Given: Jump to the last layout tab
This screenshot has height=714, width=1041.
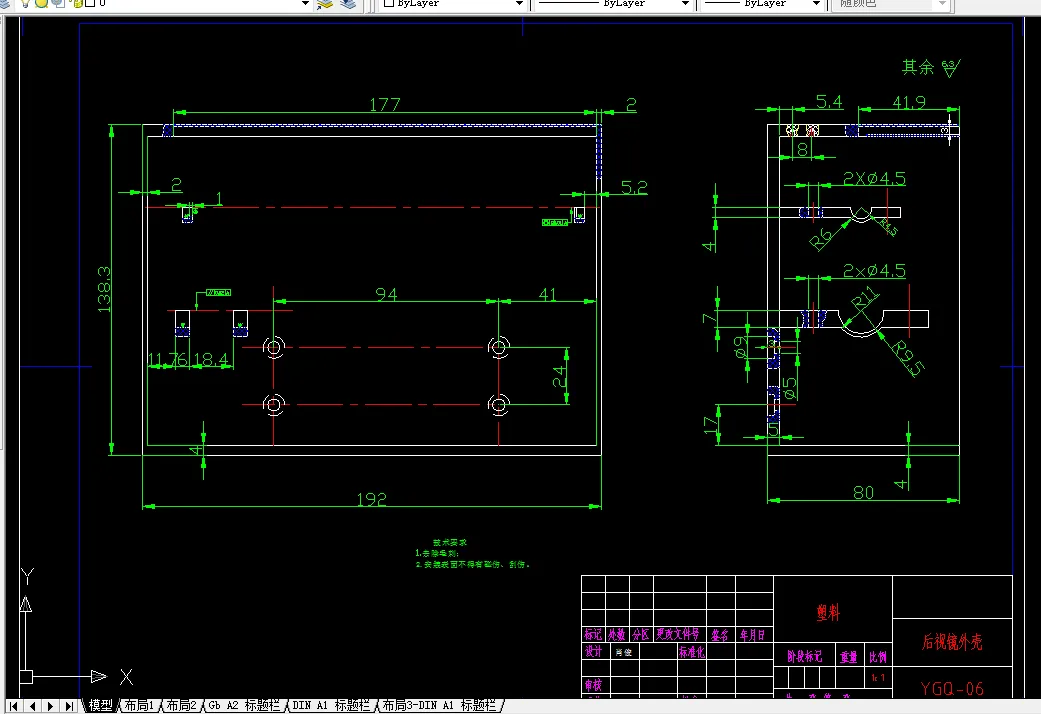Looking at the screenshot, I should coord(69,706).
